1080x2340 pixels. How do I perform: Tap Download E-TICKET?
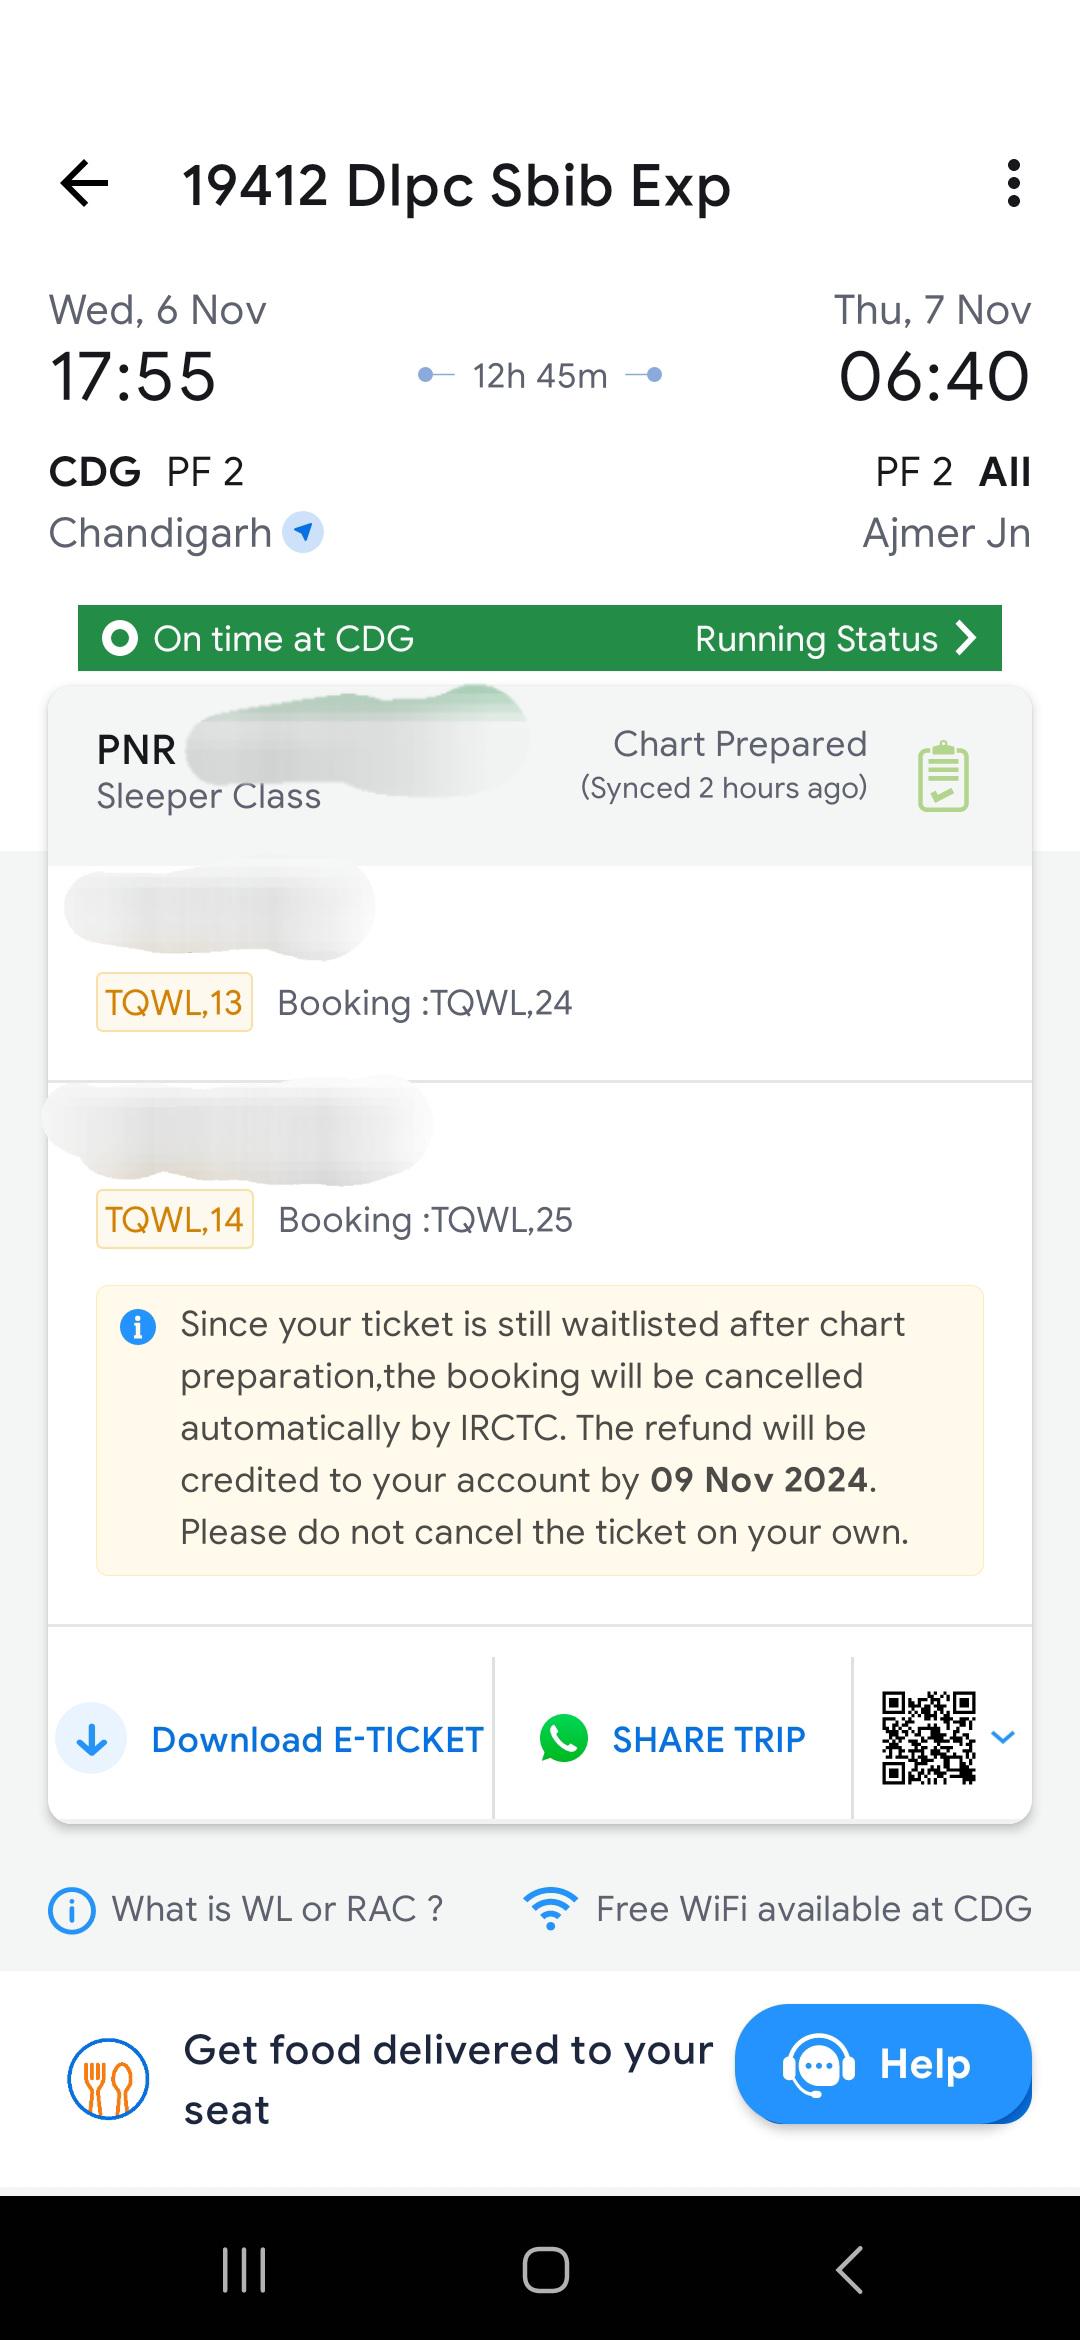(316, 1738)
